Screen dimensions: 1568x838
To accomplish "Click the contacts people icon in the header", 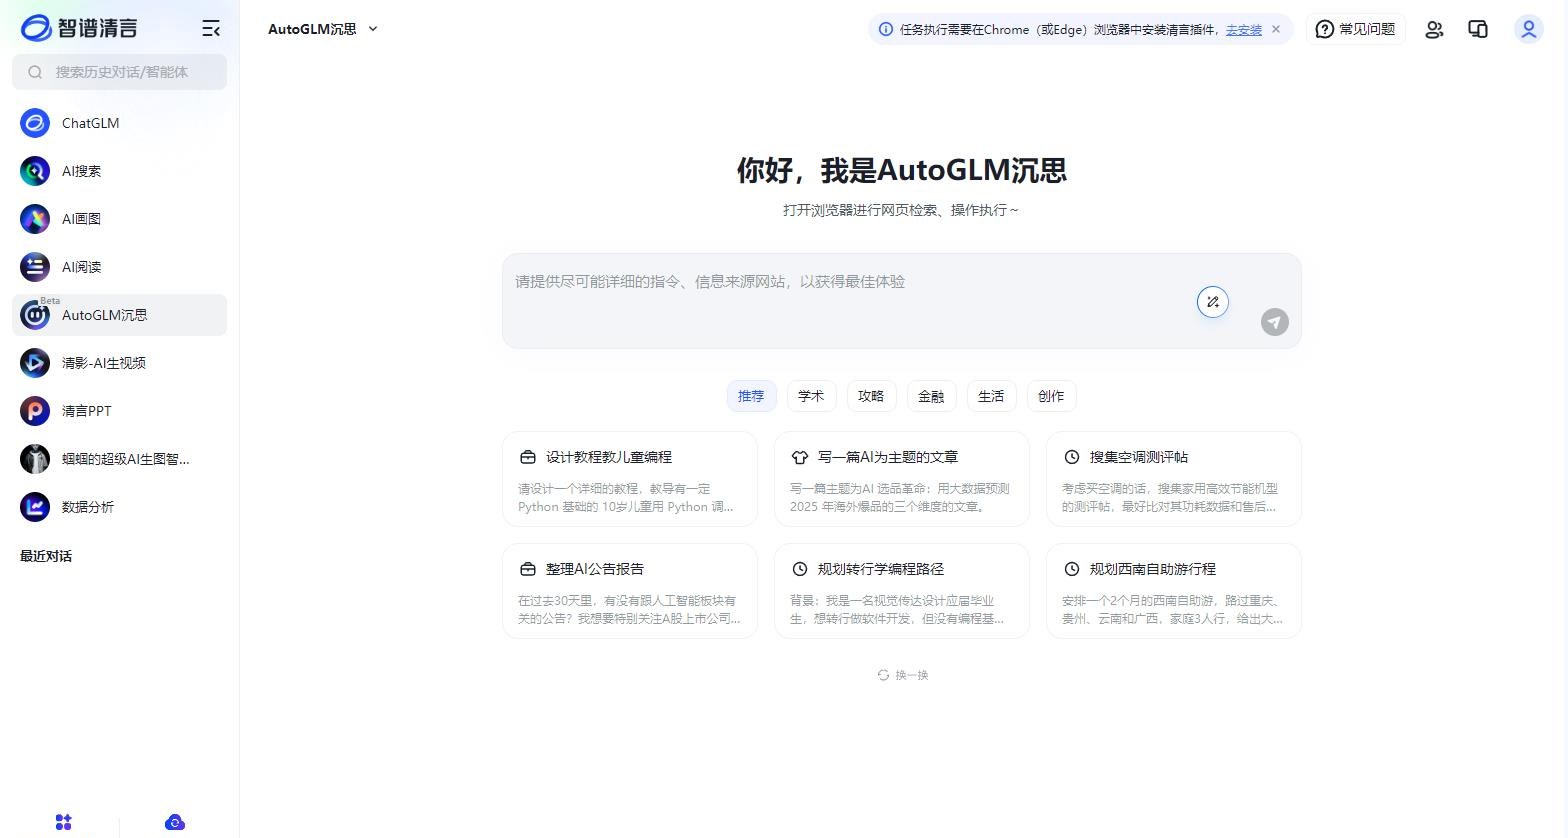I will pos(1434,29).
